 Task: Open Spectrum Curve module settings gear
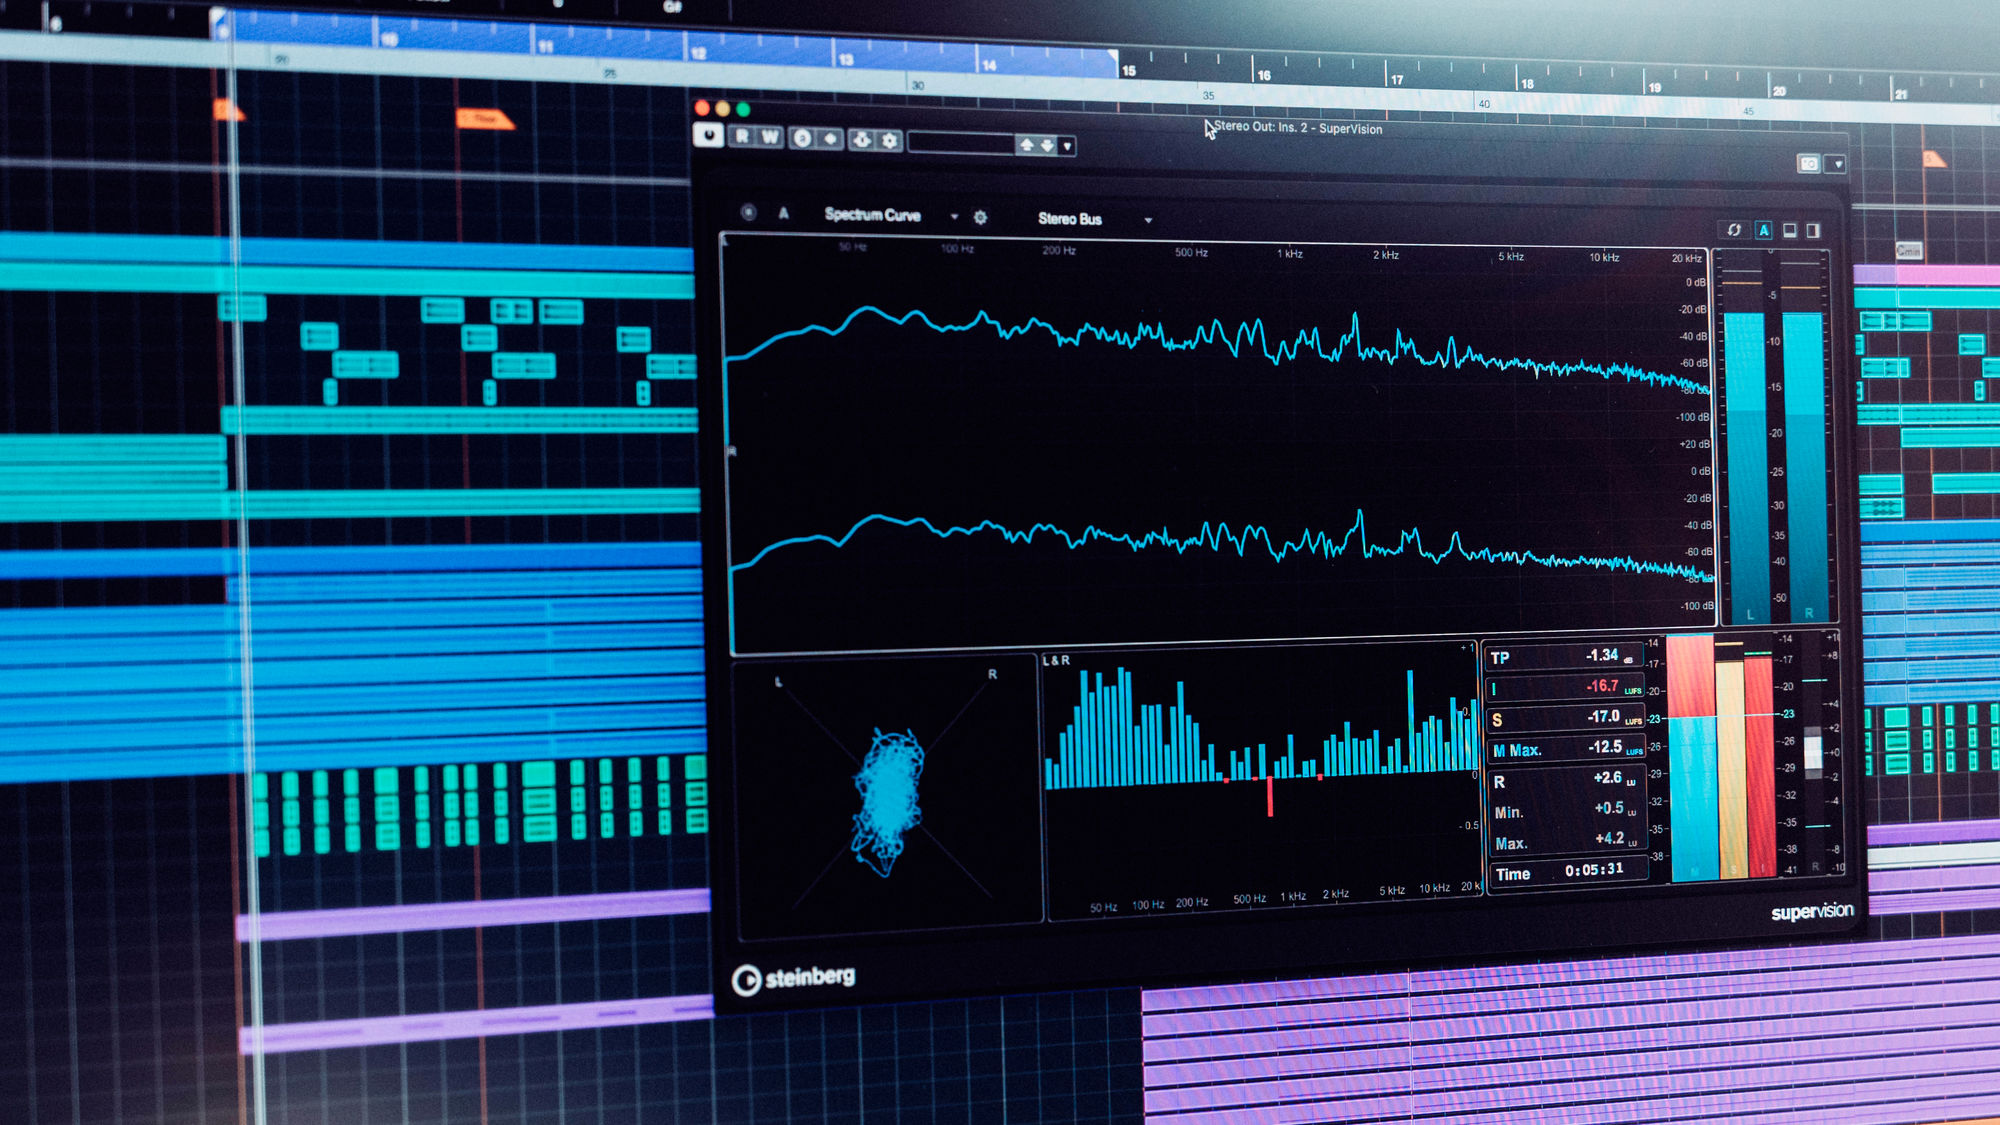980,217
